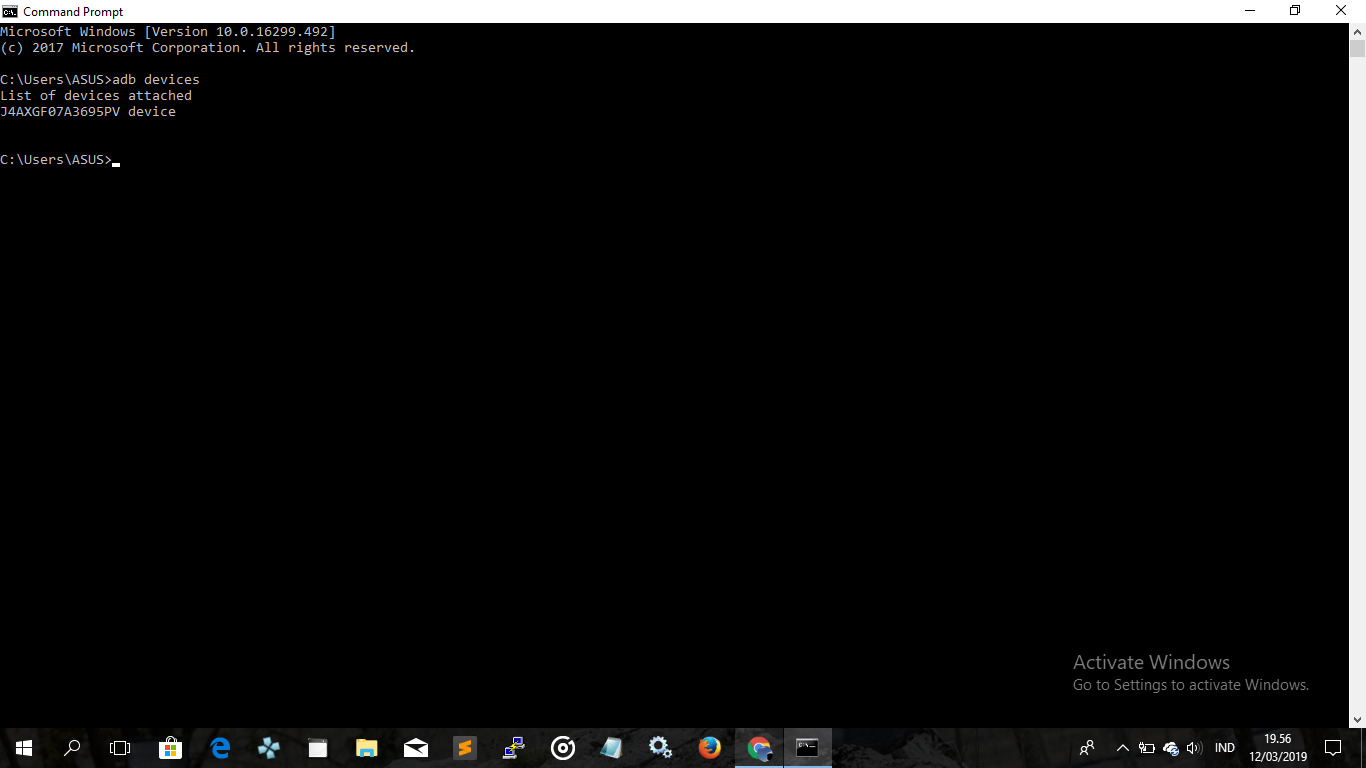
Task: Open the Mail app from the taskbar
Action: [415, 747]
